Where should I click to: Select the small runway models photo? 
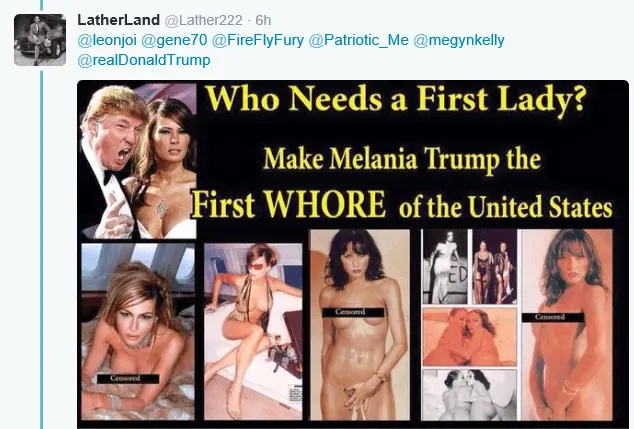tap(495, 267)
